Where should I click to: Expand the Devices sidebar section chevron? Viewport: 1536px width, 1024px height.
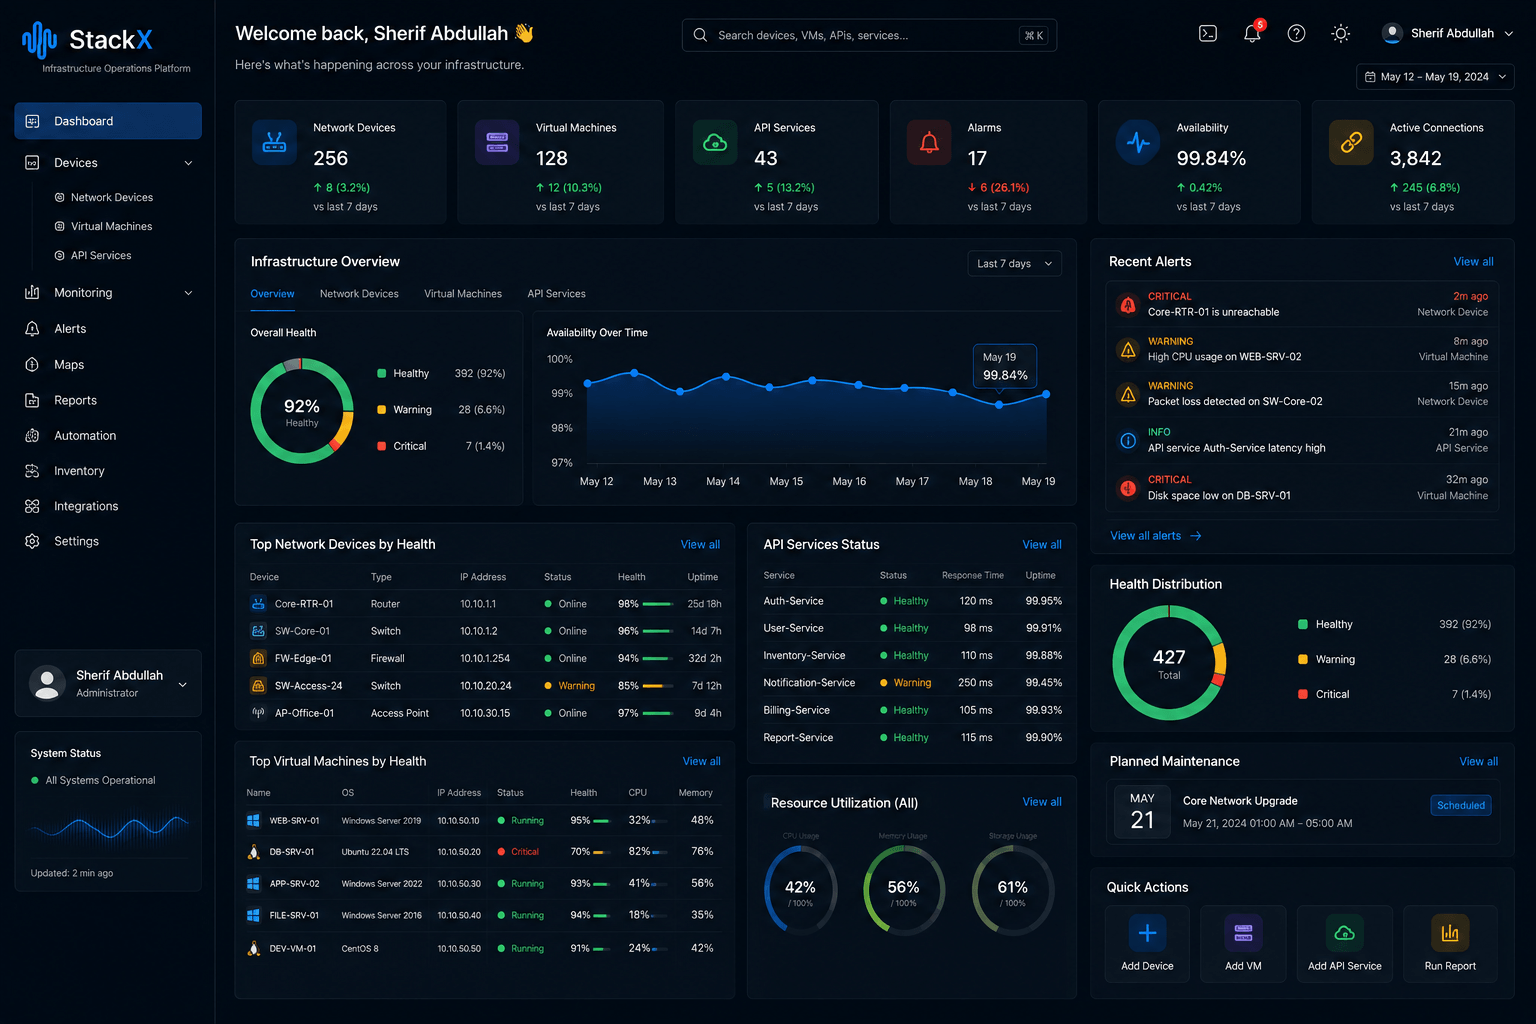(188, 163)
